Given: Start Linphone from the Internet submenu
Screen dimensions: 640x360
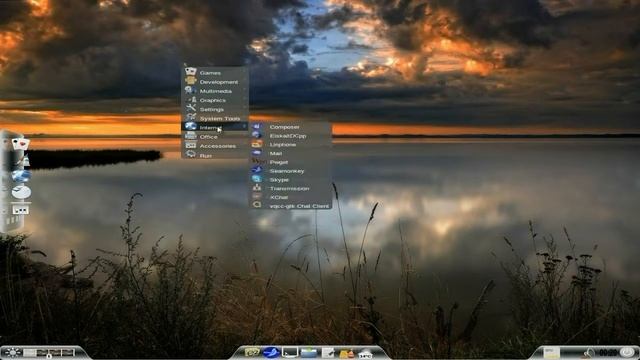Looking at the screenshot, I should [x=291, y=144].
